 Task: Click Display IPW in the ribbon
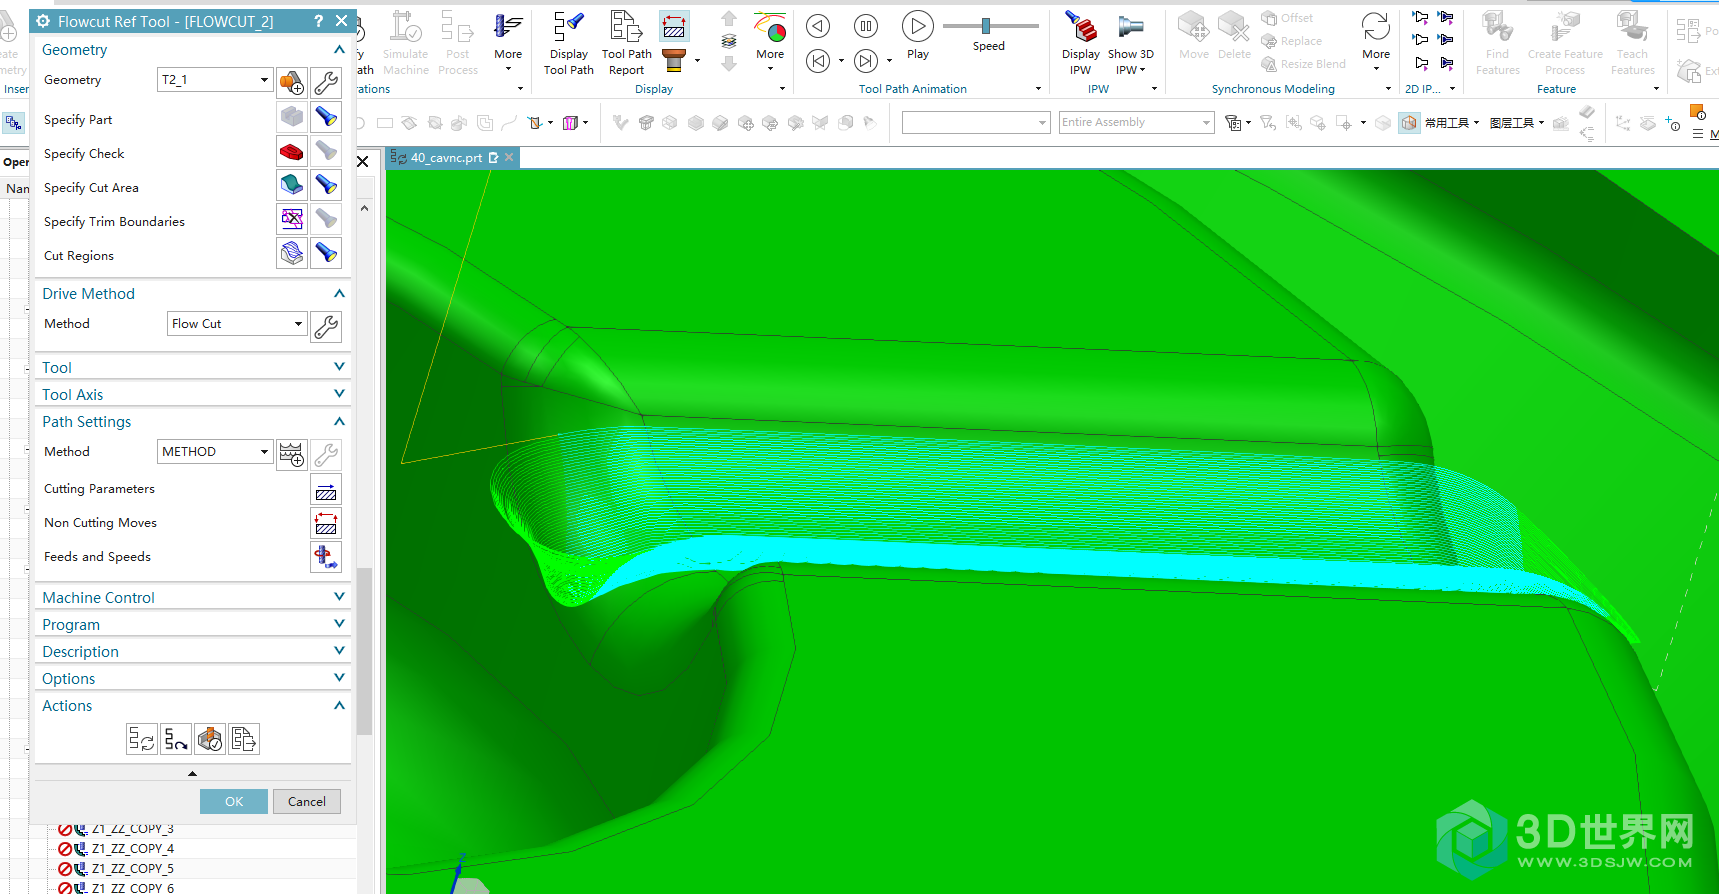pos(1080,43)
